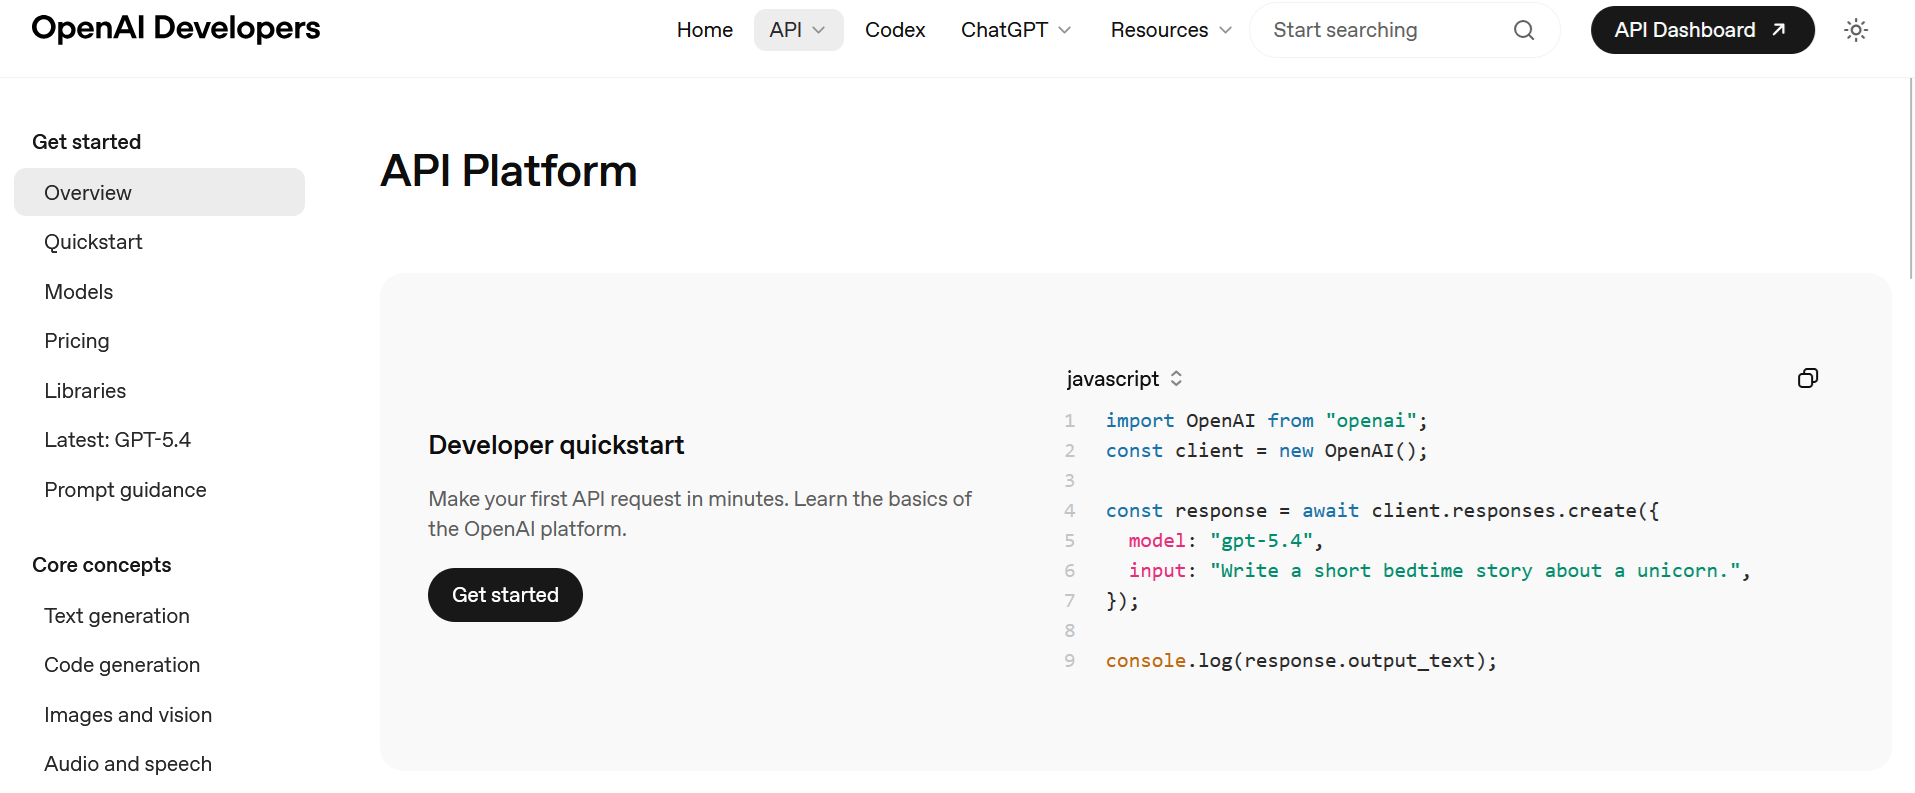Viewport: 1915px width, 793px height.
Task: Navigate to Models in the sidebar
Action: point(79,292)
